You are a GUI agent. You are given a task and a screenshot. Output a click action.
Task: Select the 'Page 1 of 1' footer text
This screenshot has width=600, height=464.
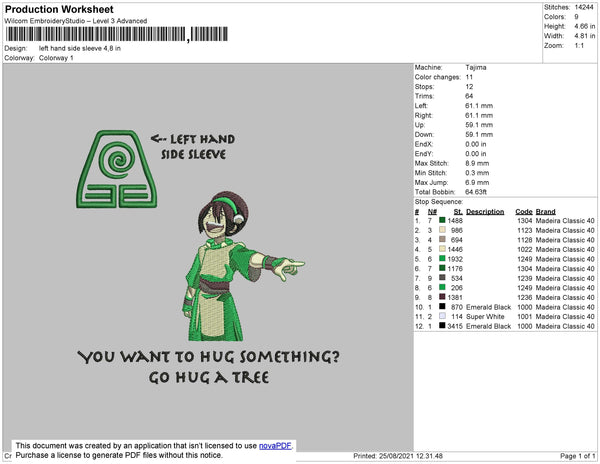point(578,456)
